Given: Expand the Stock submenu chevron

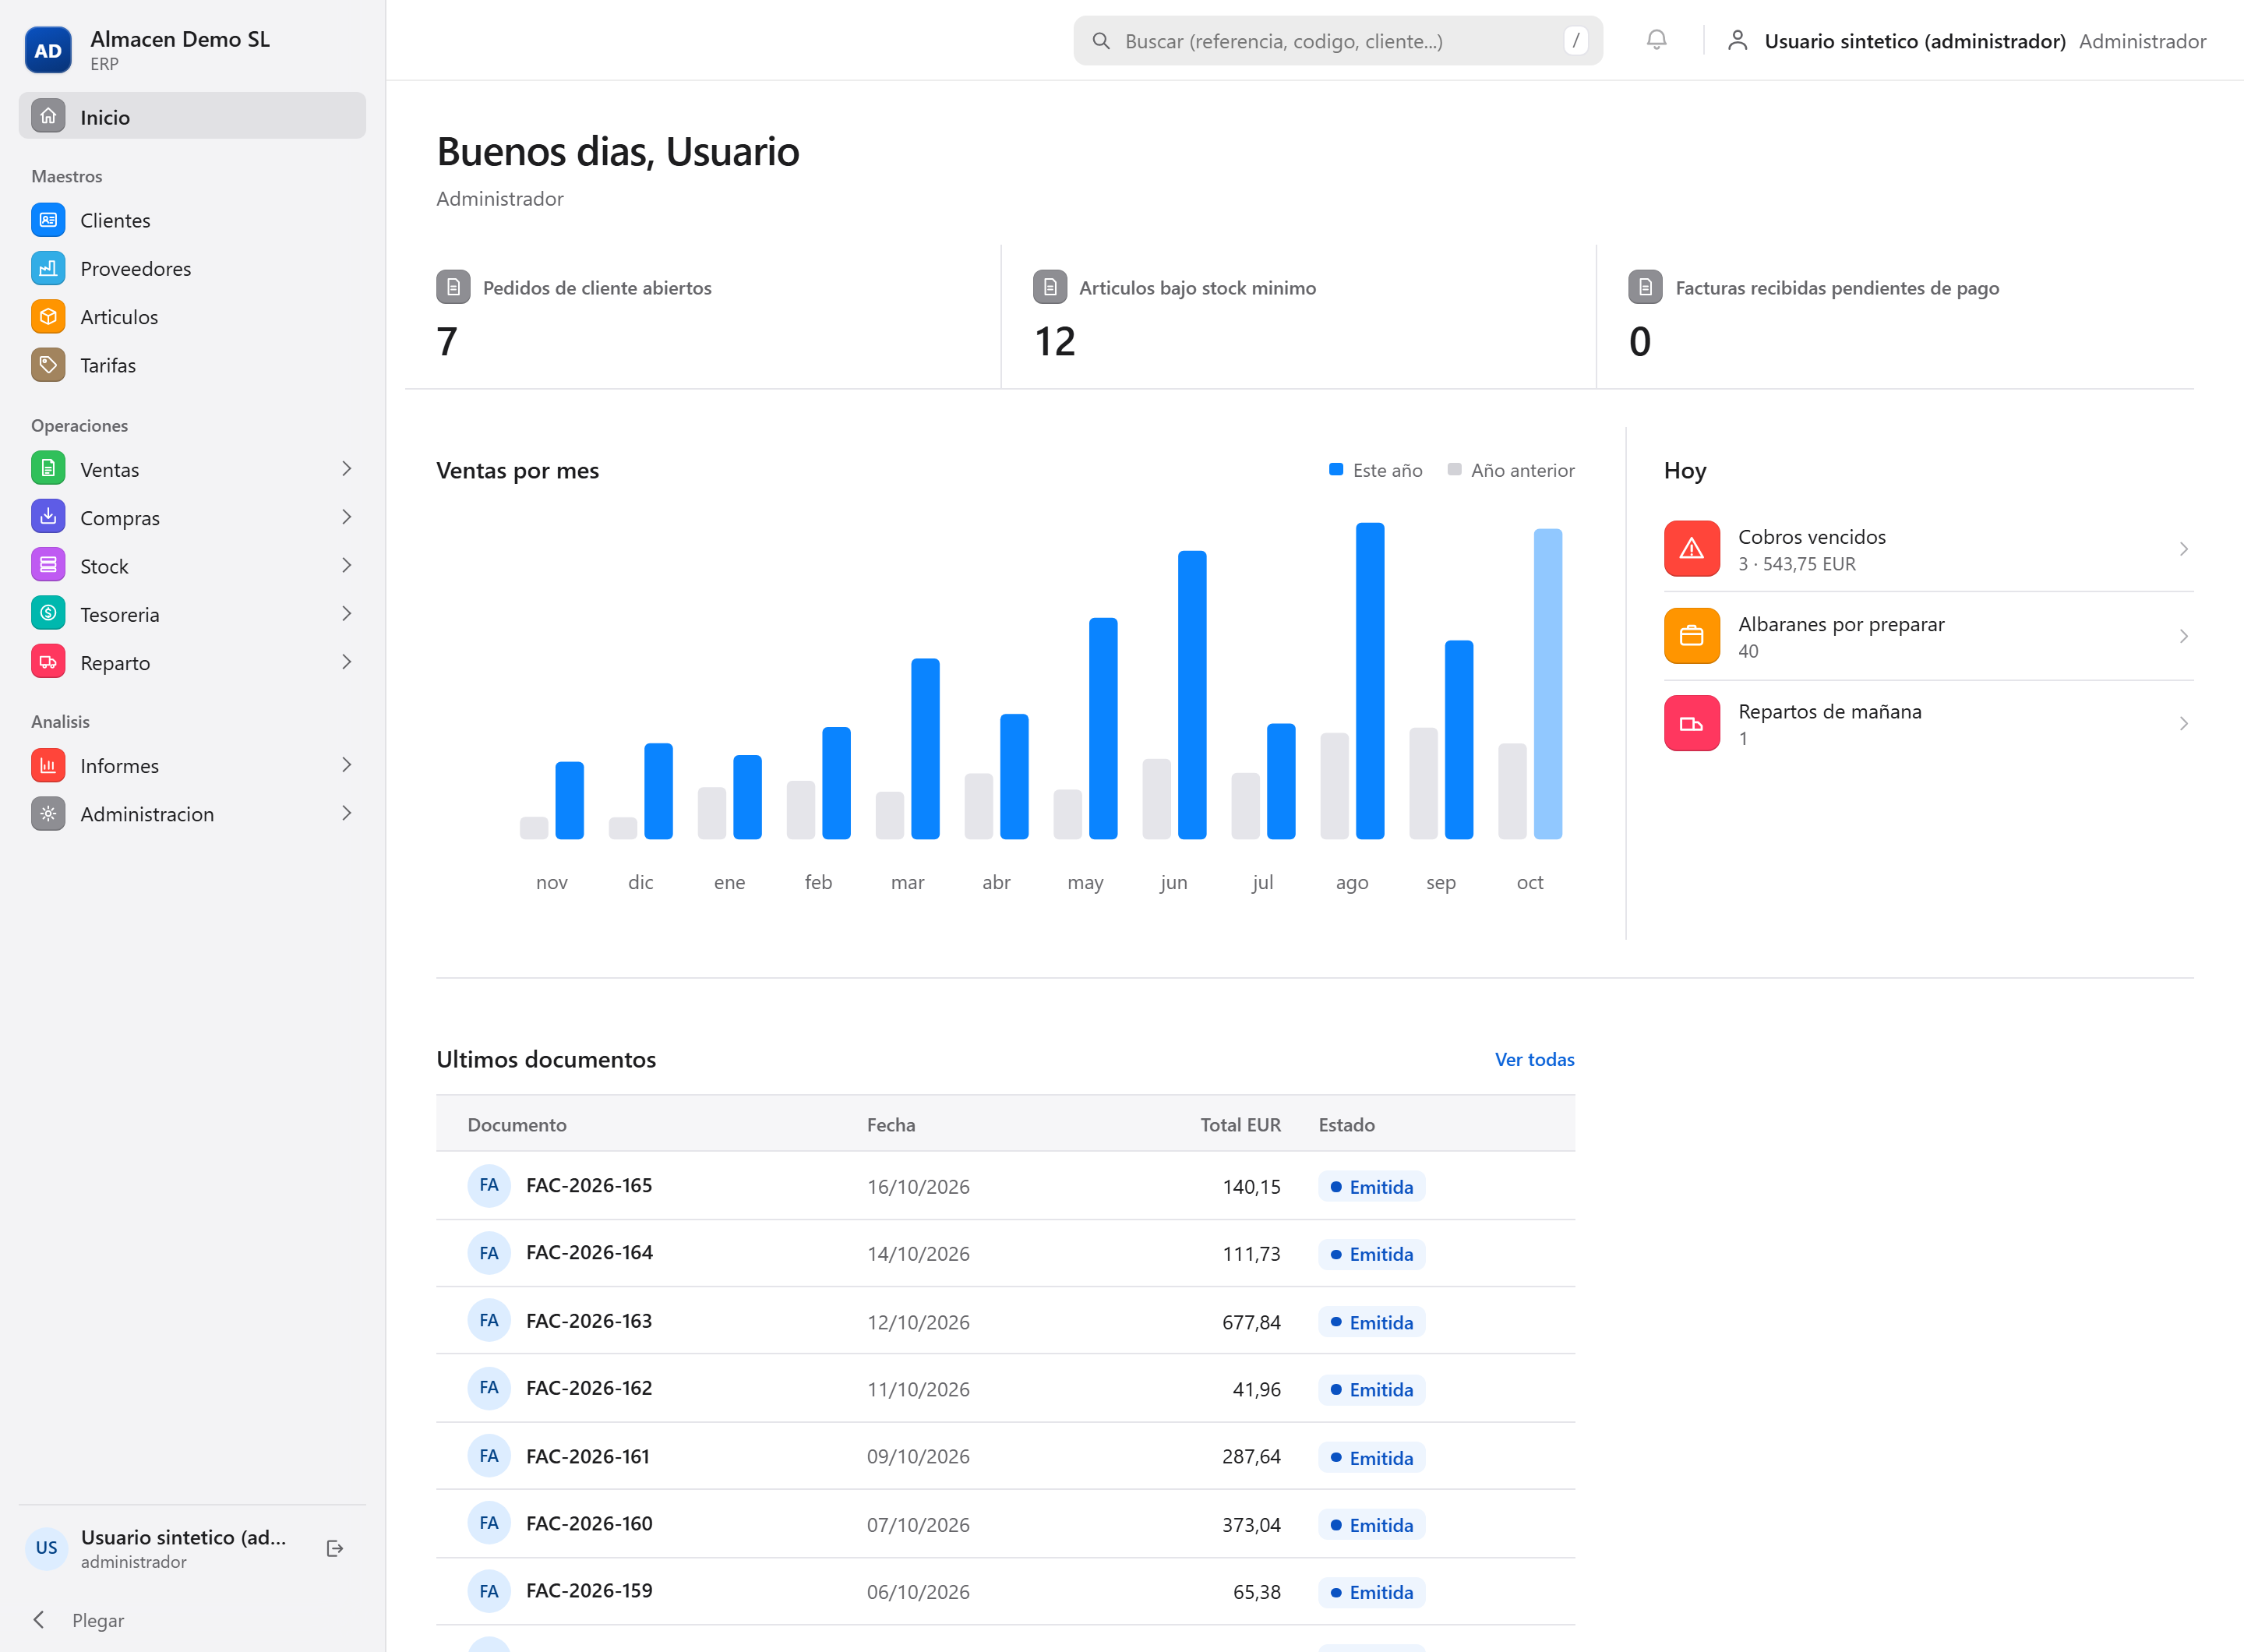Looking at the screenshot, I should point(346,566).
